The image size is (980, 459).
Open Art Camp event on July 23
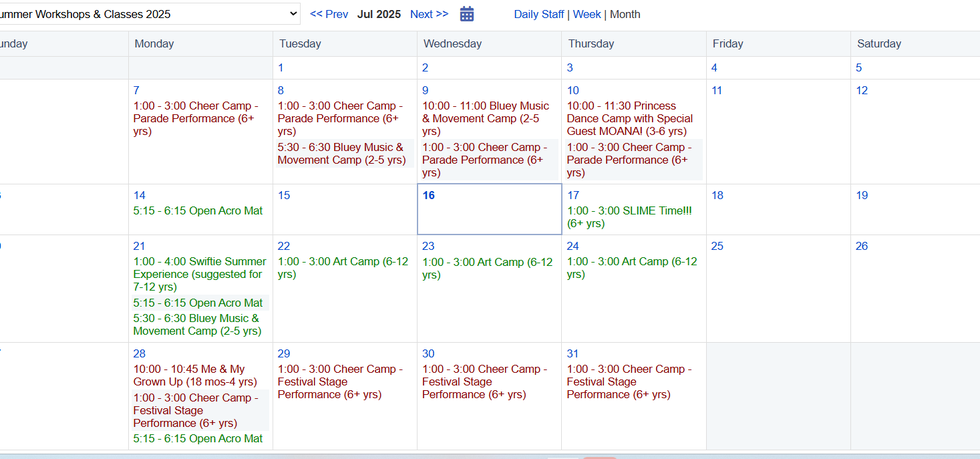pos(488,268)
